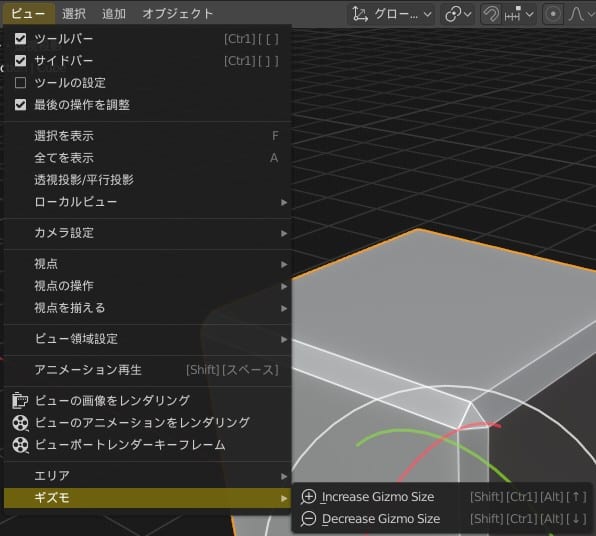Click the Increase Gizmo Size magnifier icon

point(308,497)
